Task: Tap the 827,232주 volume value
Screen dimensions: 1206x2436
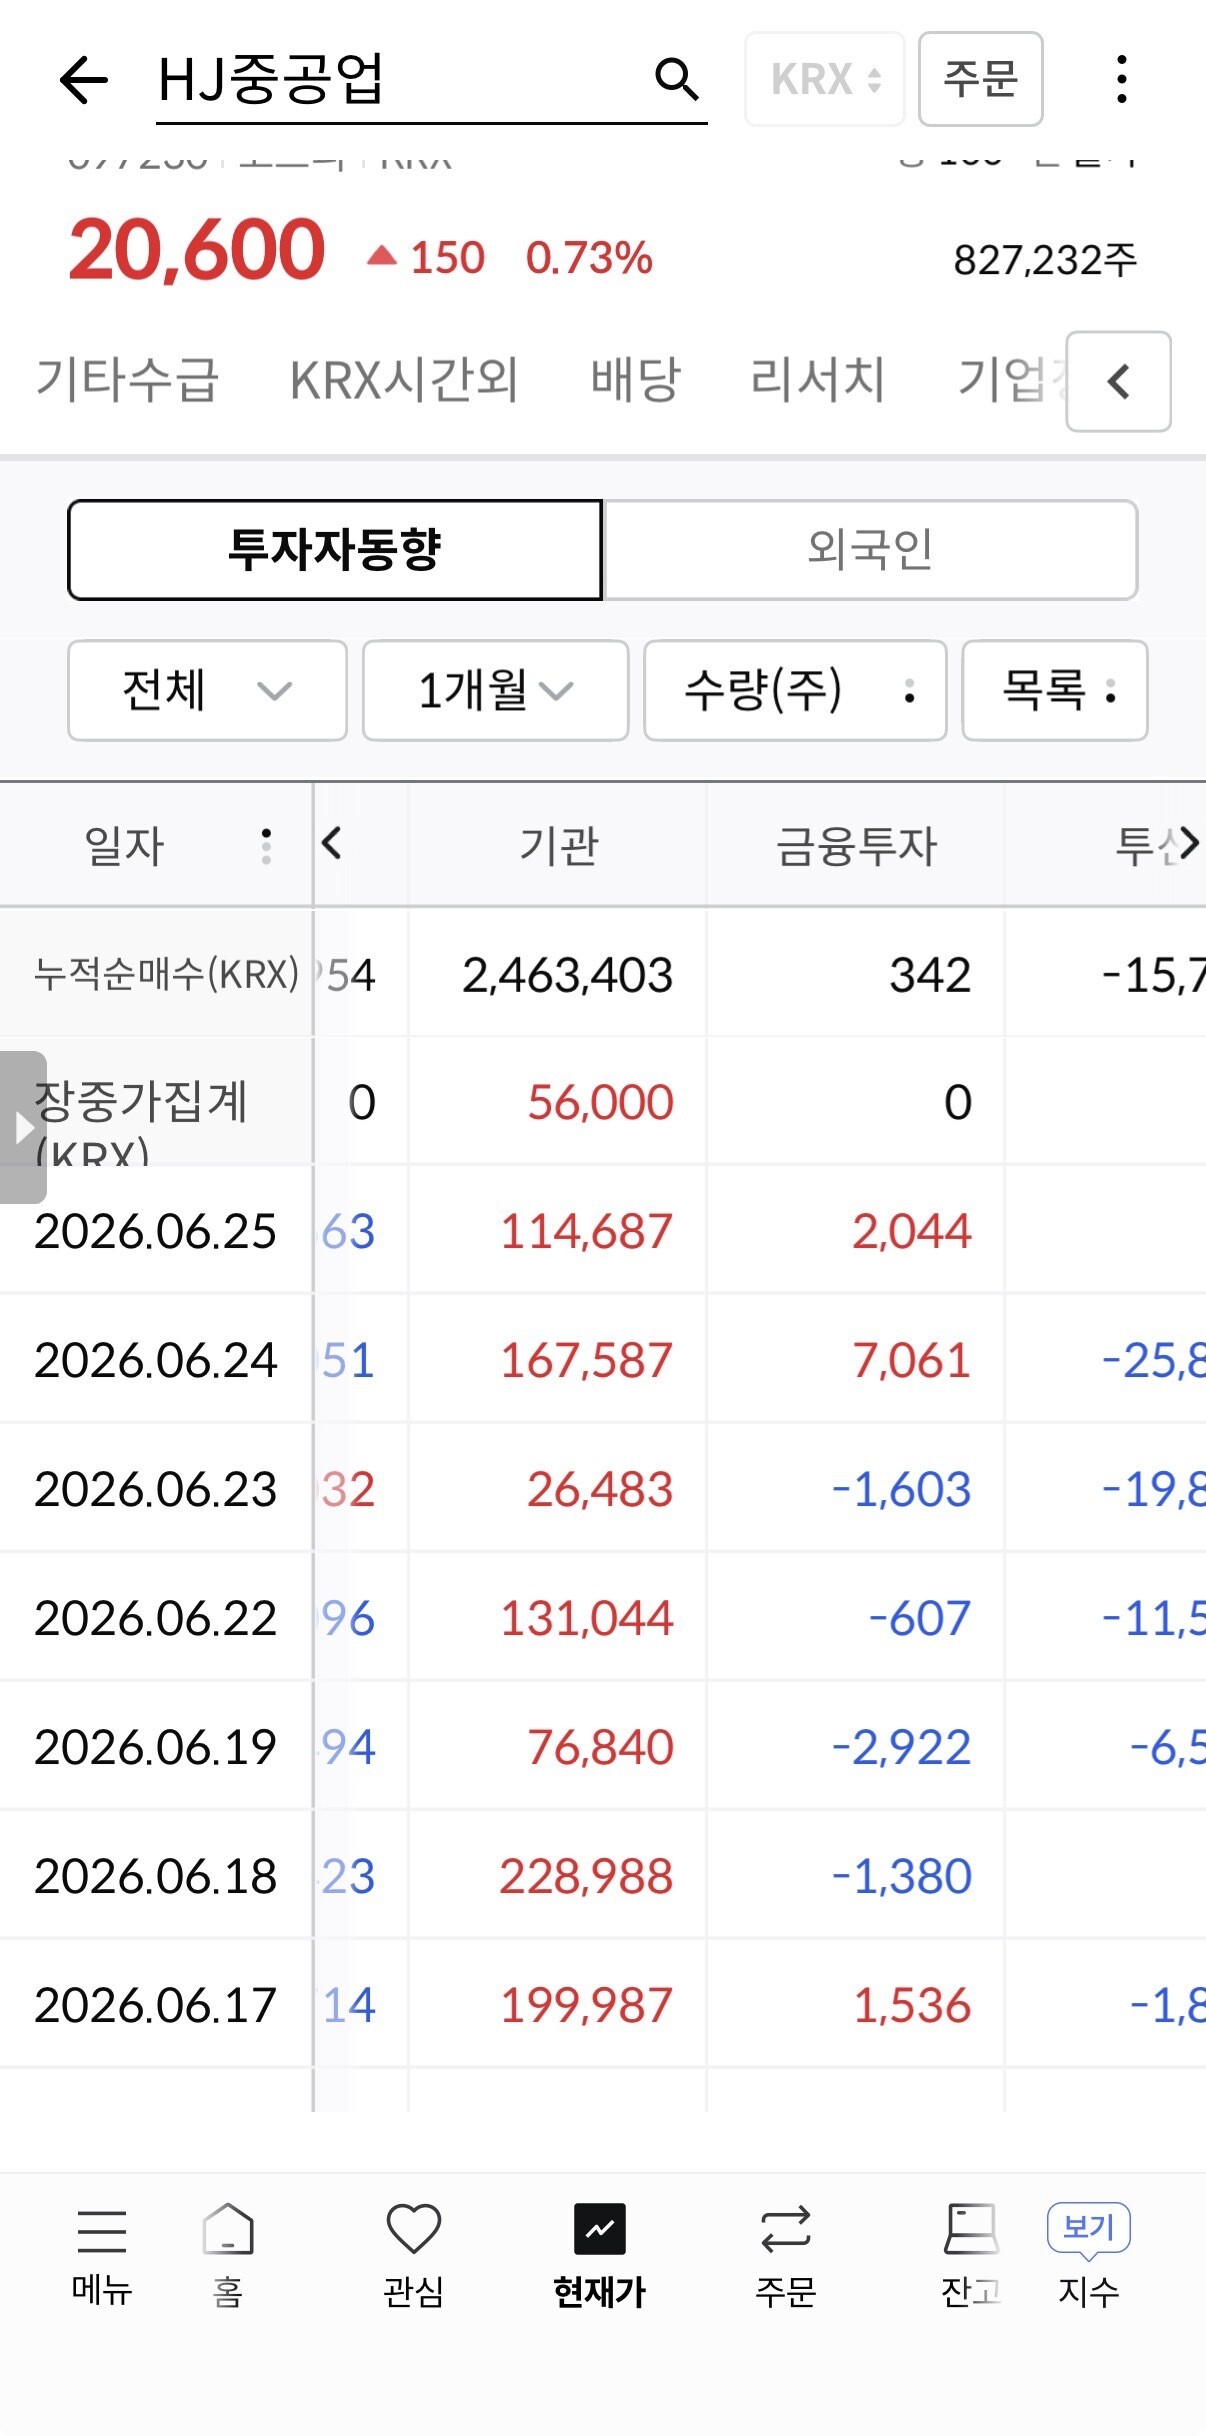Action: [1045, 260]
